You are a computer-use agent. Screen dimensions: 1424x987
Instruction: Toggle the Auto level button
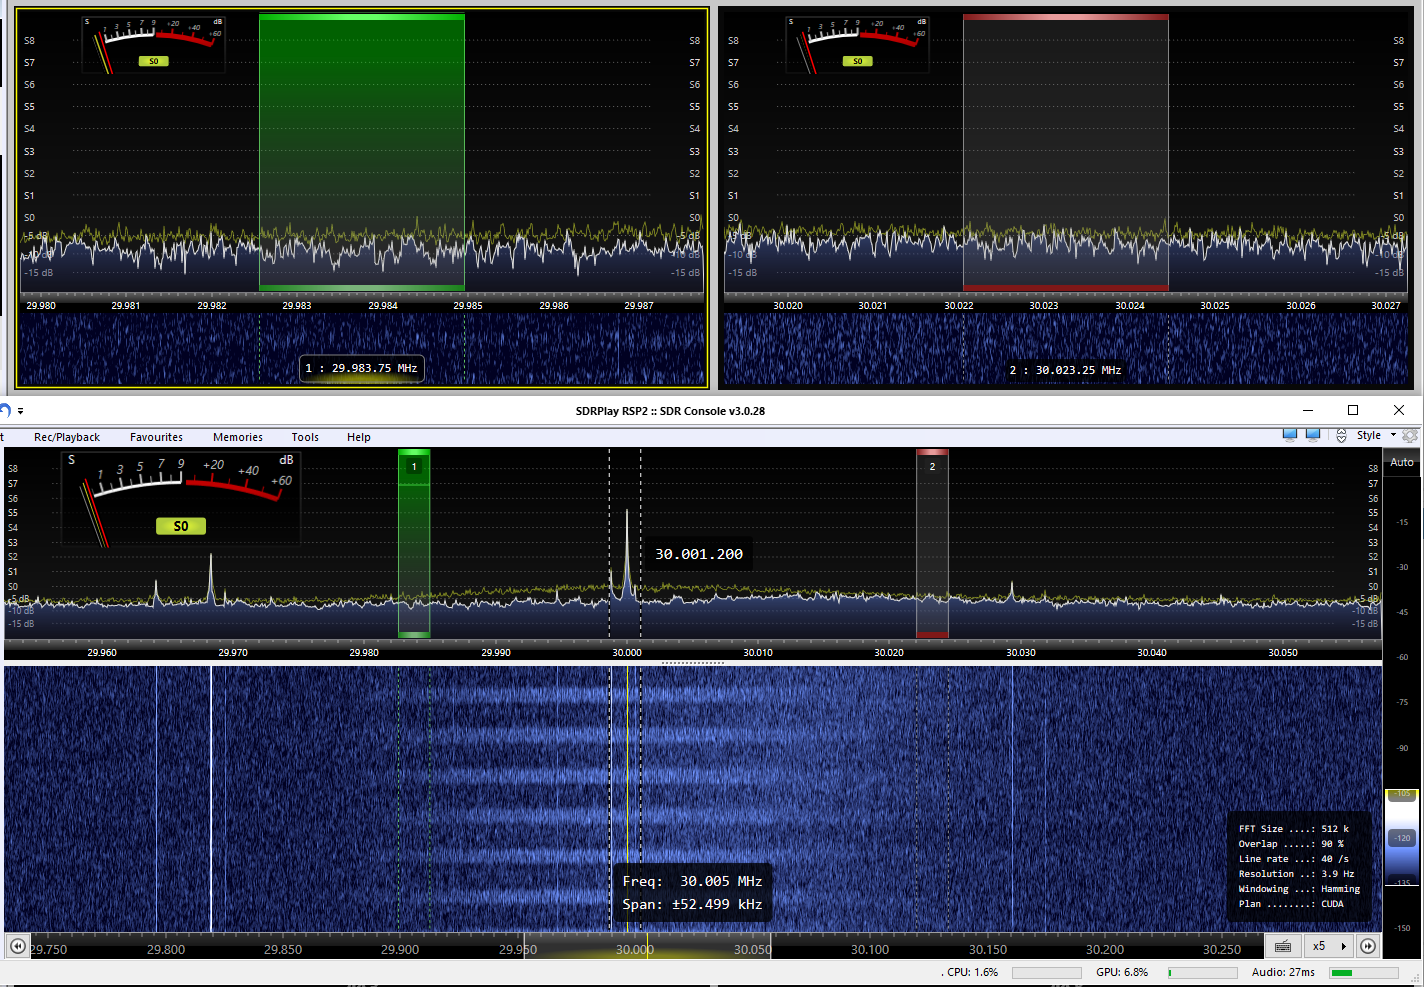tap(1402, 462)
